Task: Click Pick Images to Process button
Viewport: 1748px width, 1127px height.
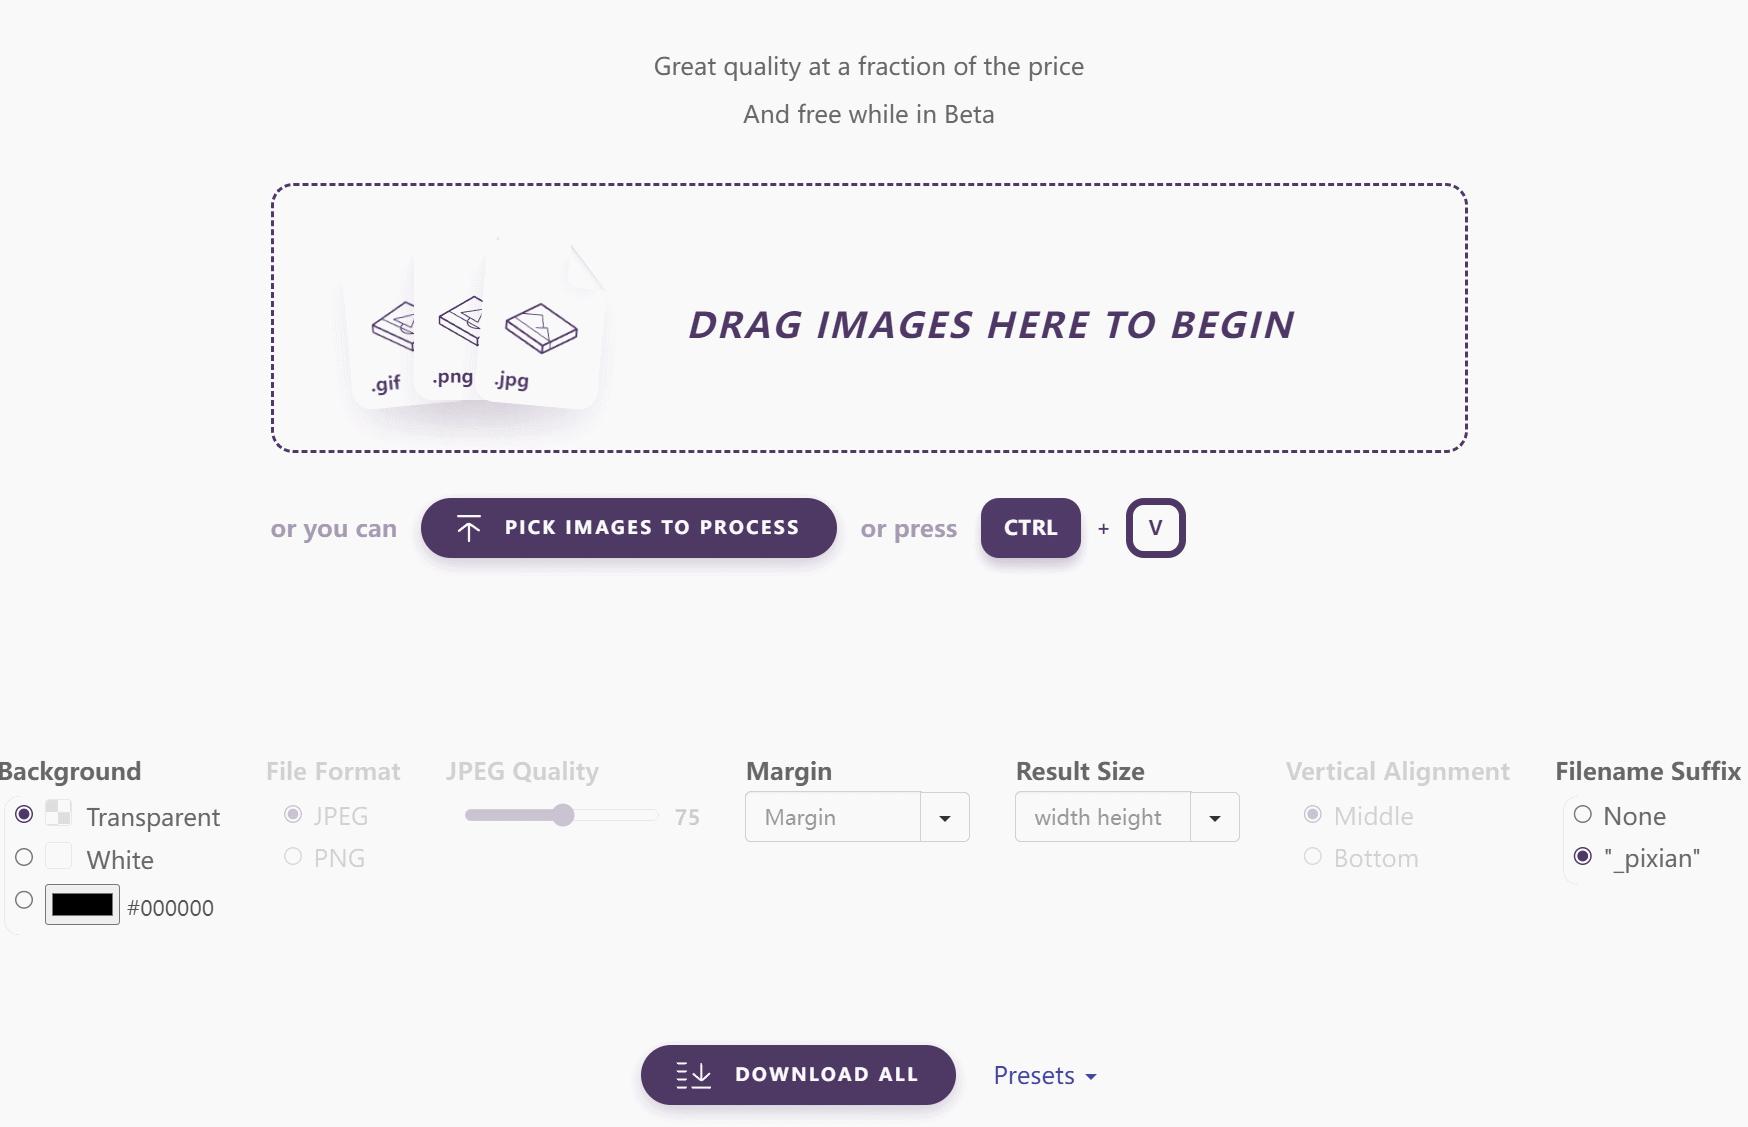Action: click(628, 528)
